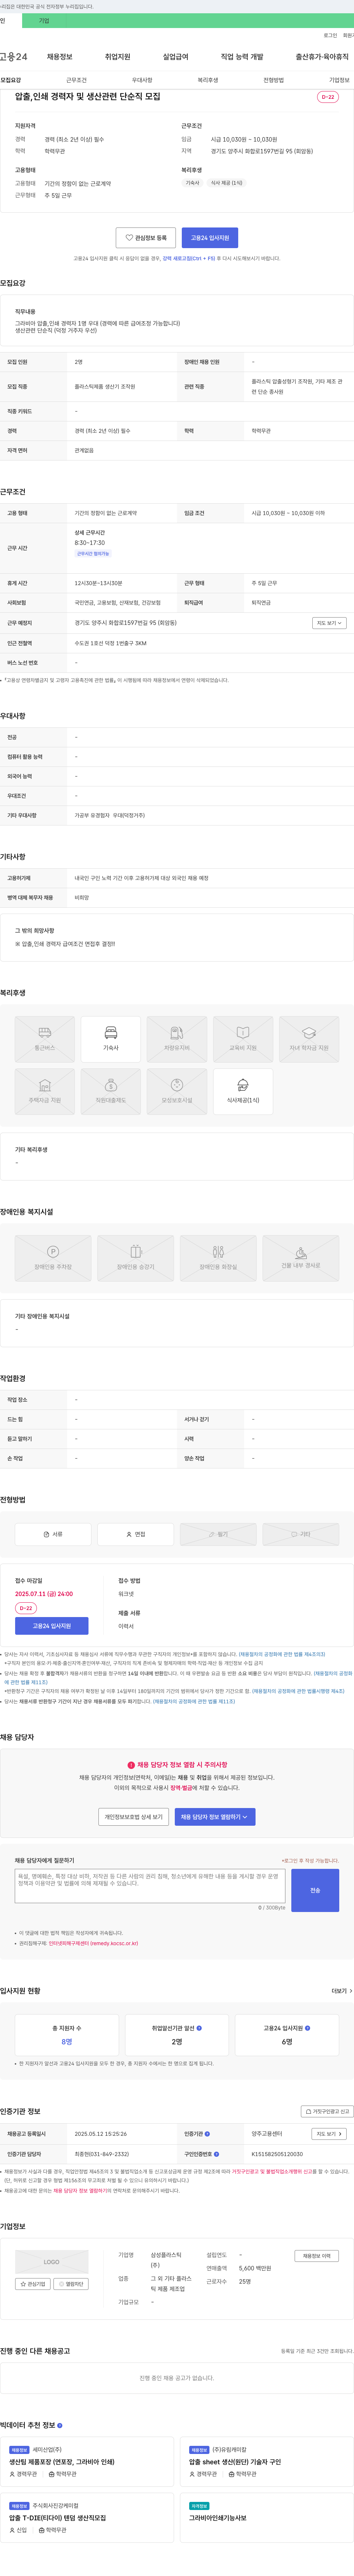
Task: Click the 건물 내부 경사로 icon
Action: (301, 1258)
